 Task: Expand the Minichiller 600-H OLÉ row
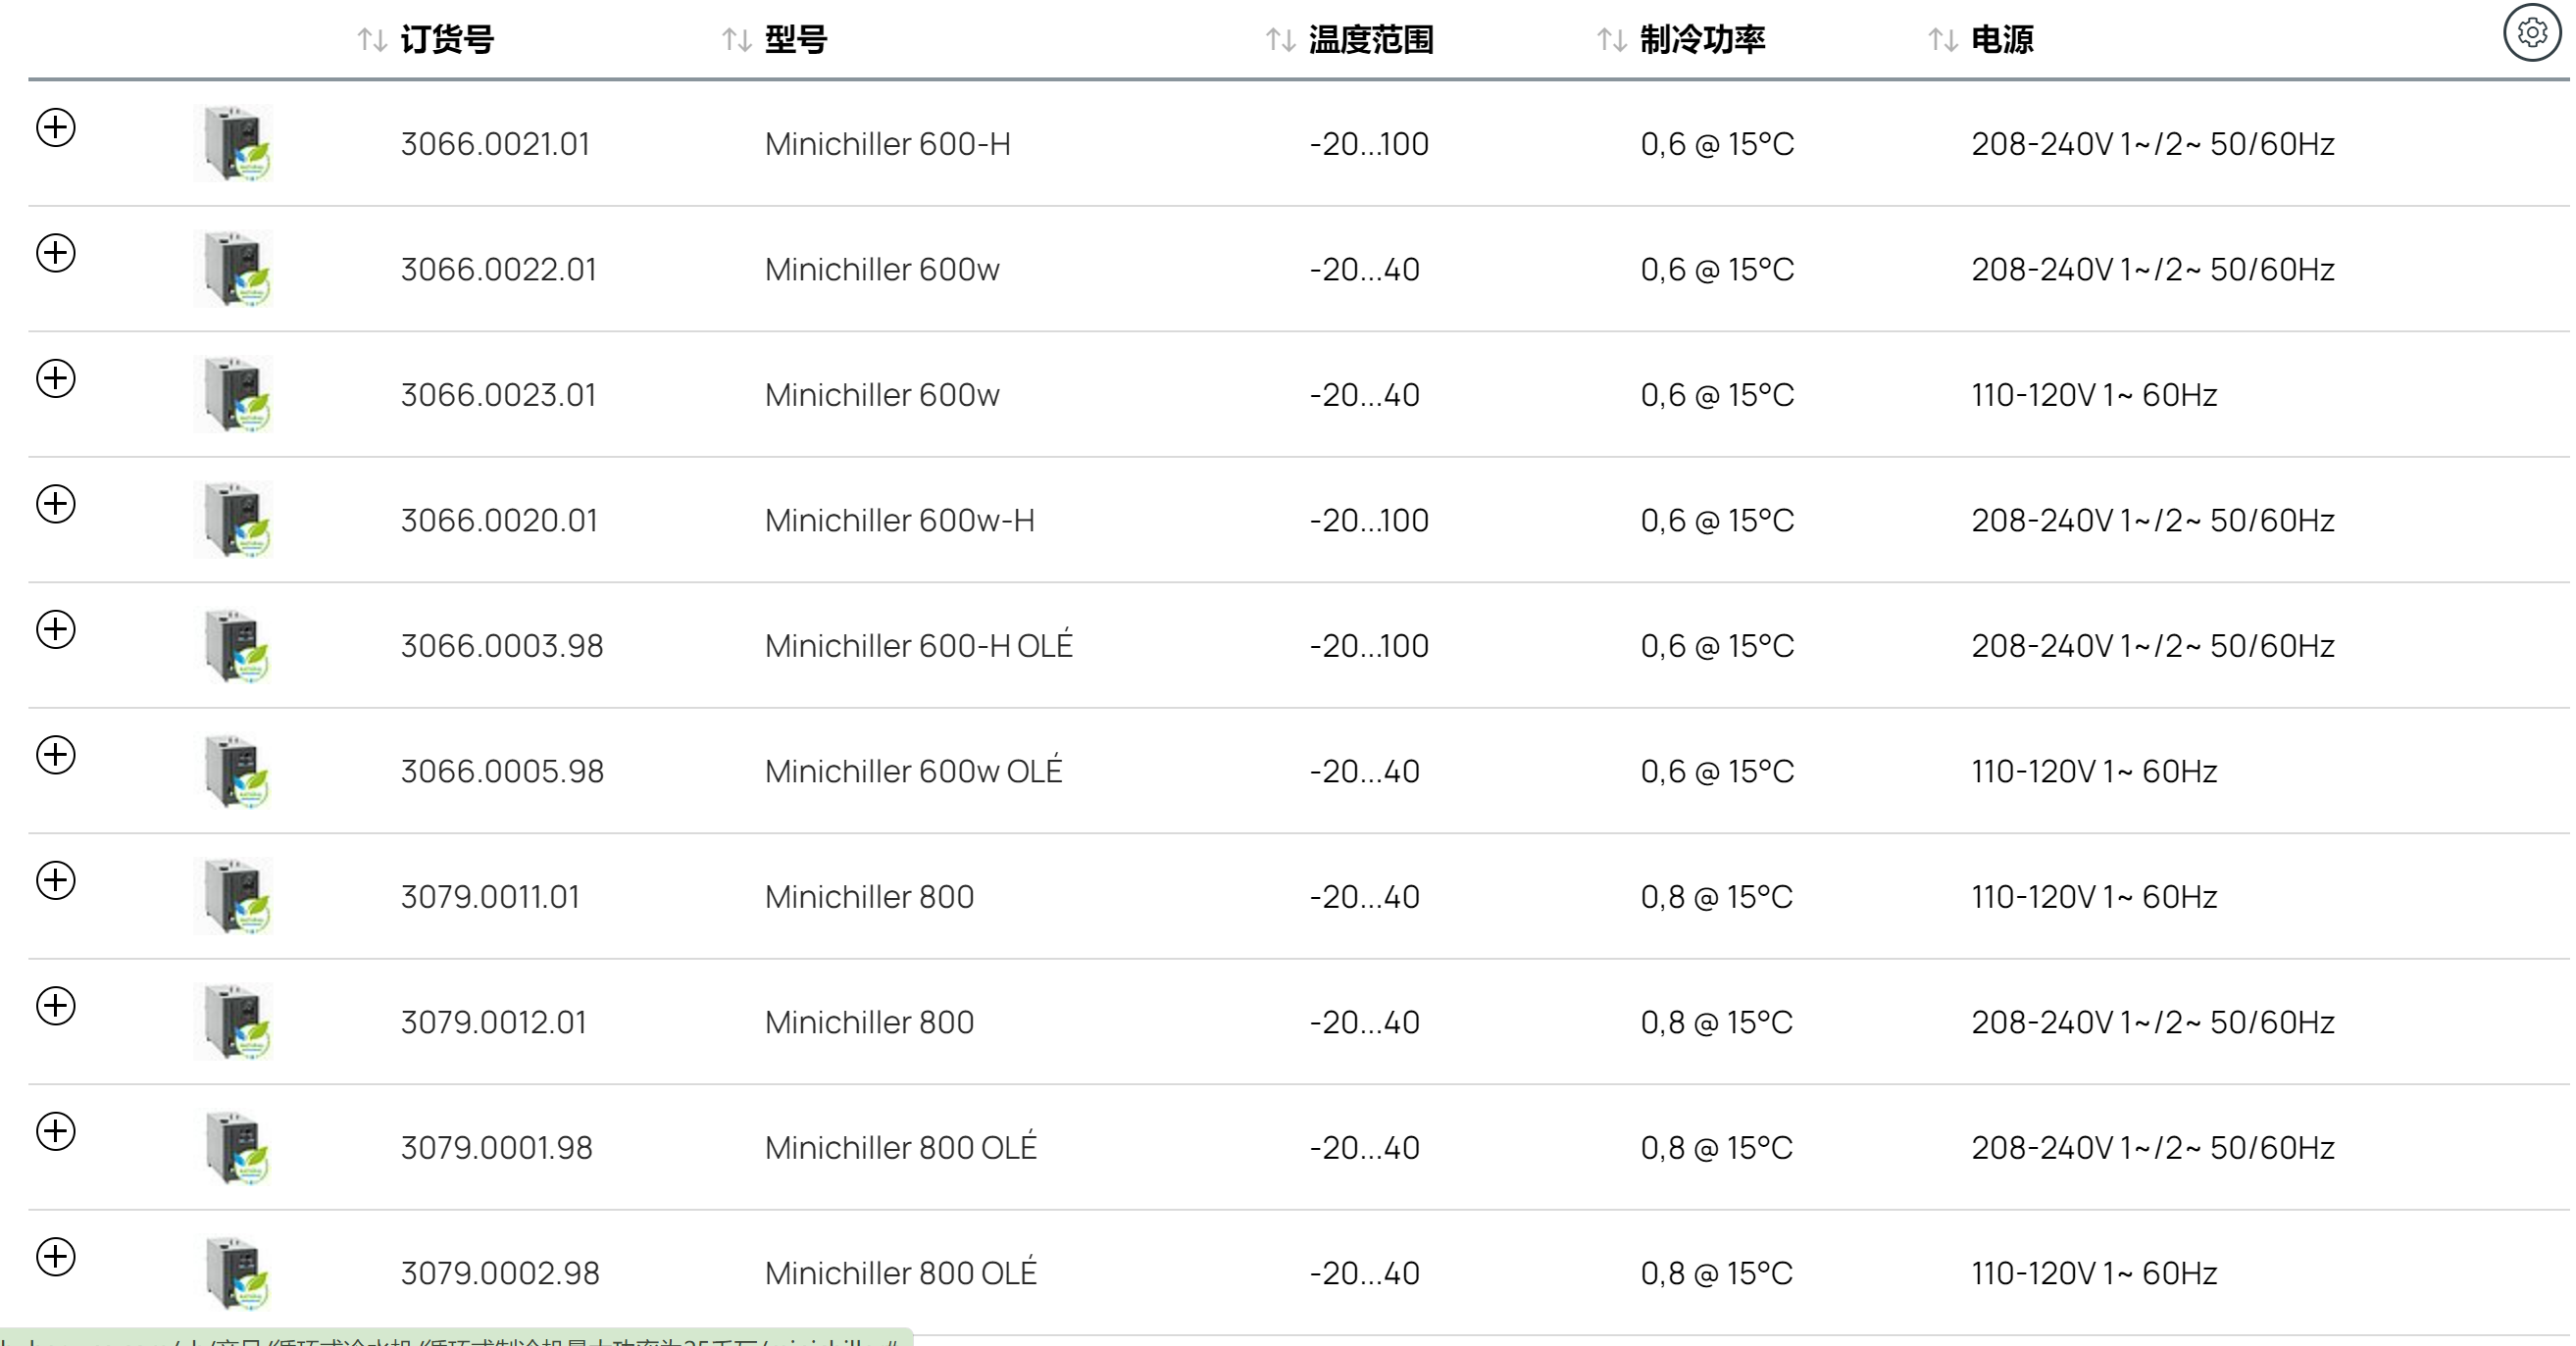point(56,629)
